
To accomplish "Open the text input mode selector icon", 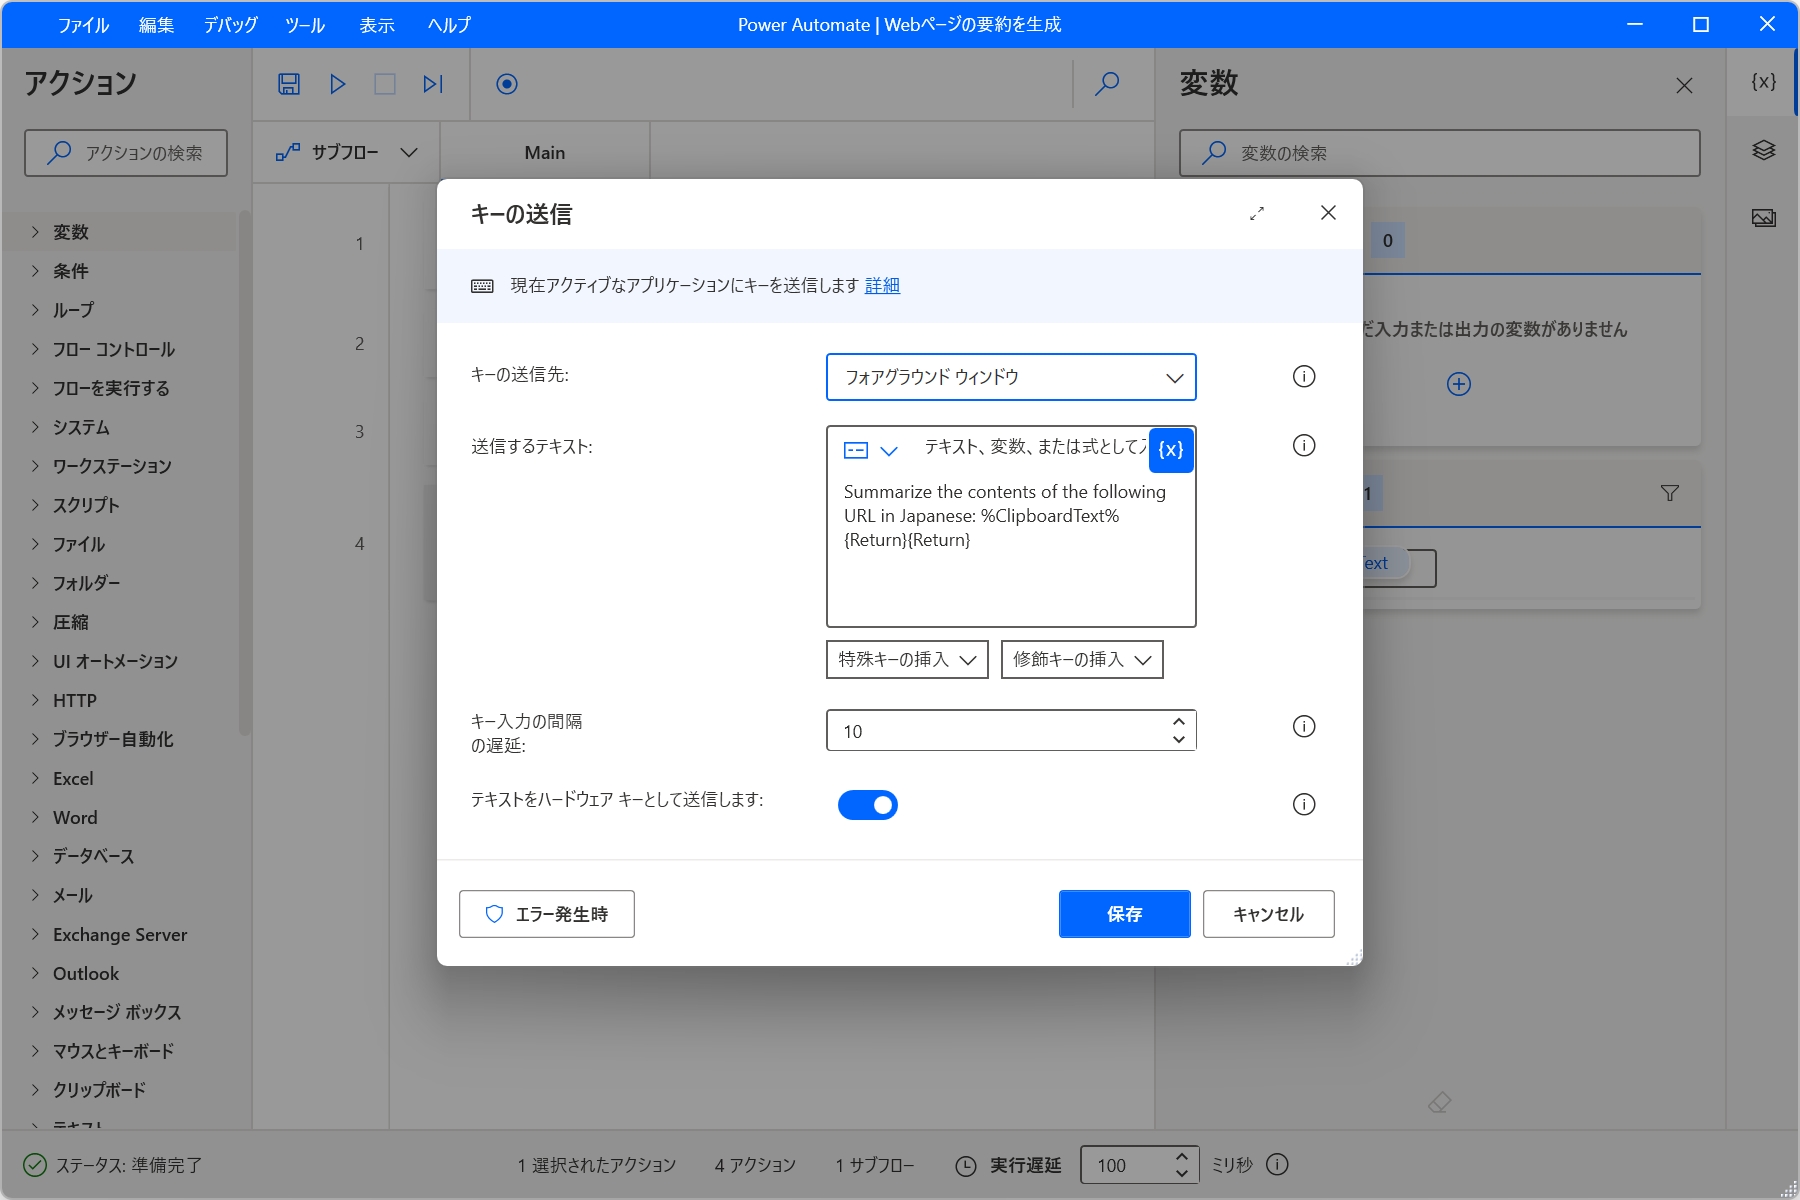I will (x=871, y=450).
